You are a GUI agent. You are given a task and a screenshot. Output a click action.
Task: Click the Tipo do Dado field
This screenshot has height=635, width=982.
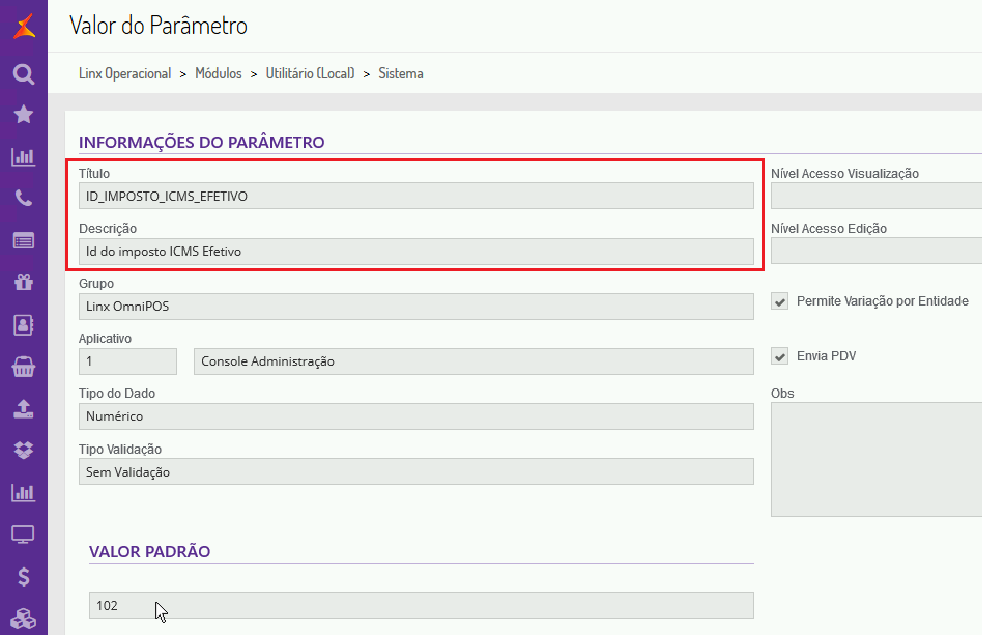416,416
